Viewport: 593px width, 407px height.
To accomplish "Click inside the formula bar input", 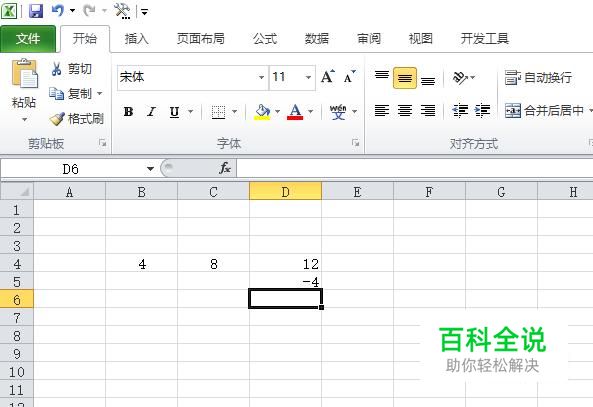I will 414,168.
